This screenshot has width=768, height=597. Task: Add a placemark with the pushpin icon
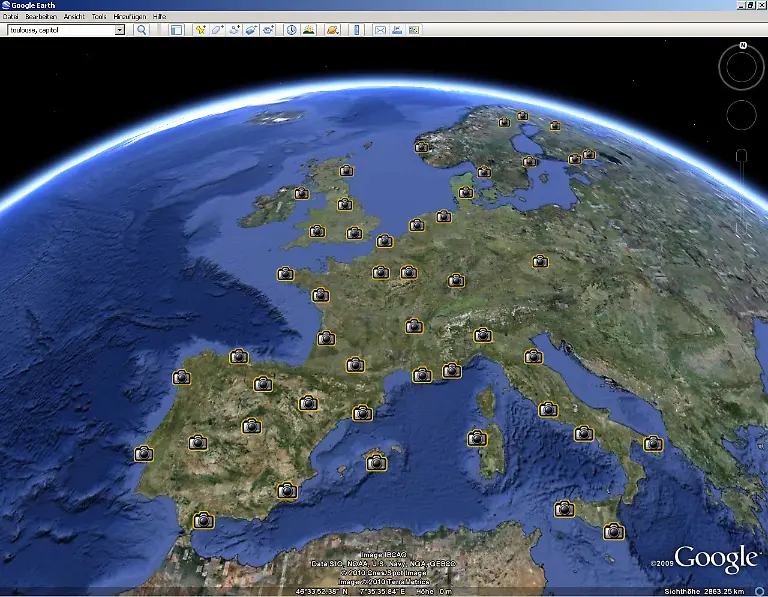[x=200, y=30]
